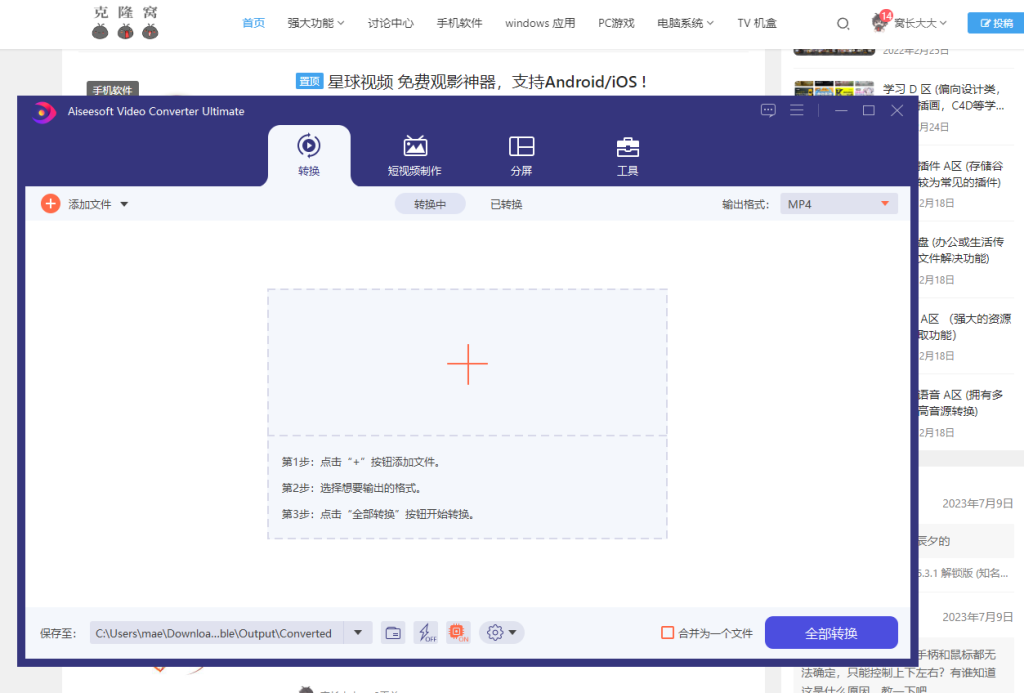Screen dimensions: 1024x693
Task: Click the 投稿 submit button
Action: tap(997, 23)
